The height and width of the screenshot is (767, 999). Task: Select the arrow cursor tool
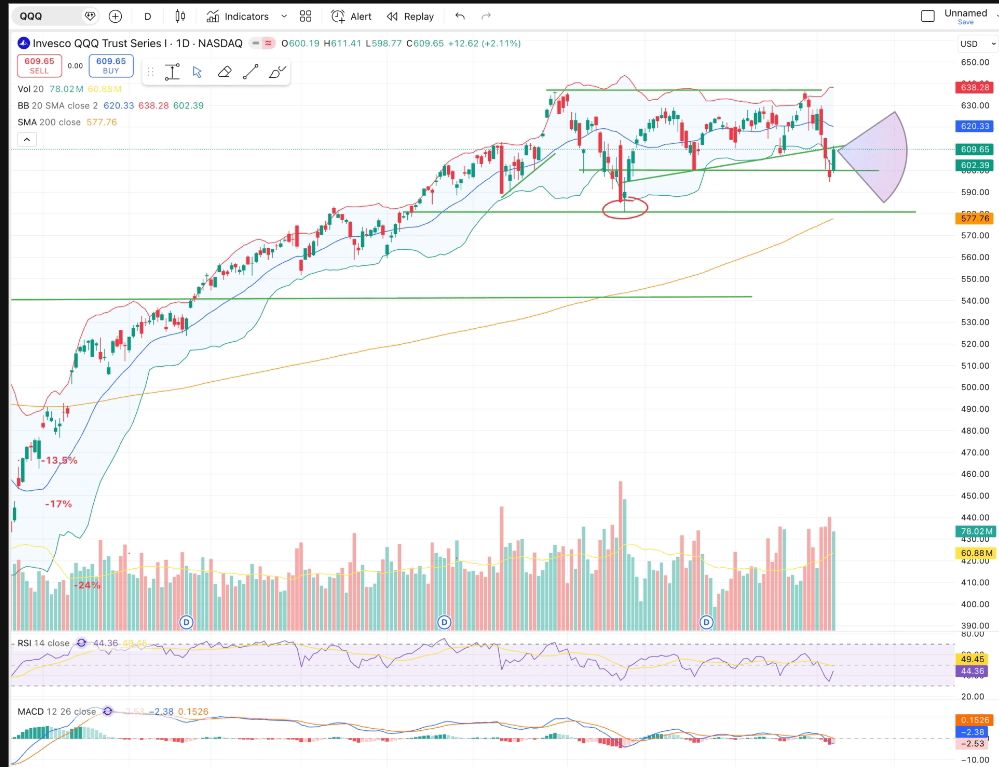coord(198,72)
